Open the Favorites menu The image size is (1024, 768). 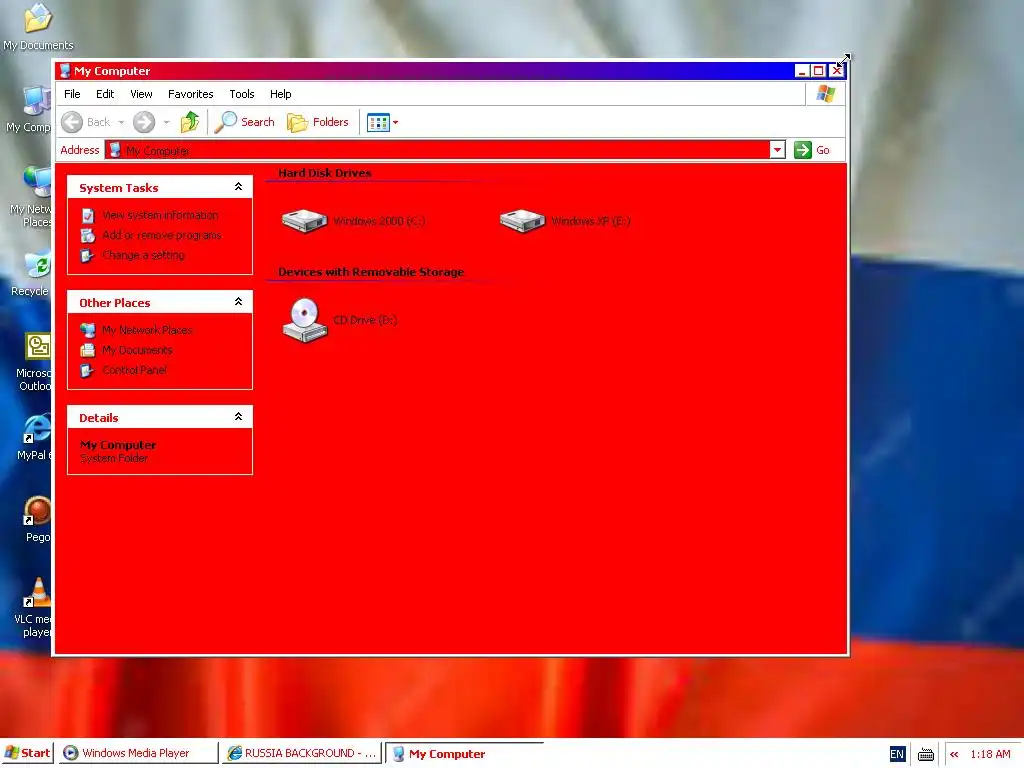pyautogui.click(x=190, y=94)
